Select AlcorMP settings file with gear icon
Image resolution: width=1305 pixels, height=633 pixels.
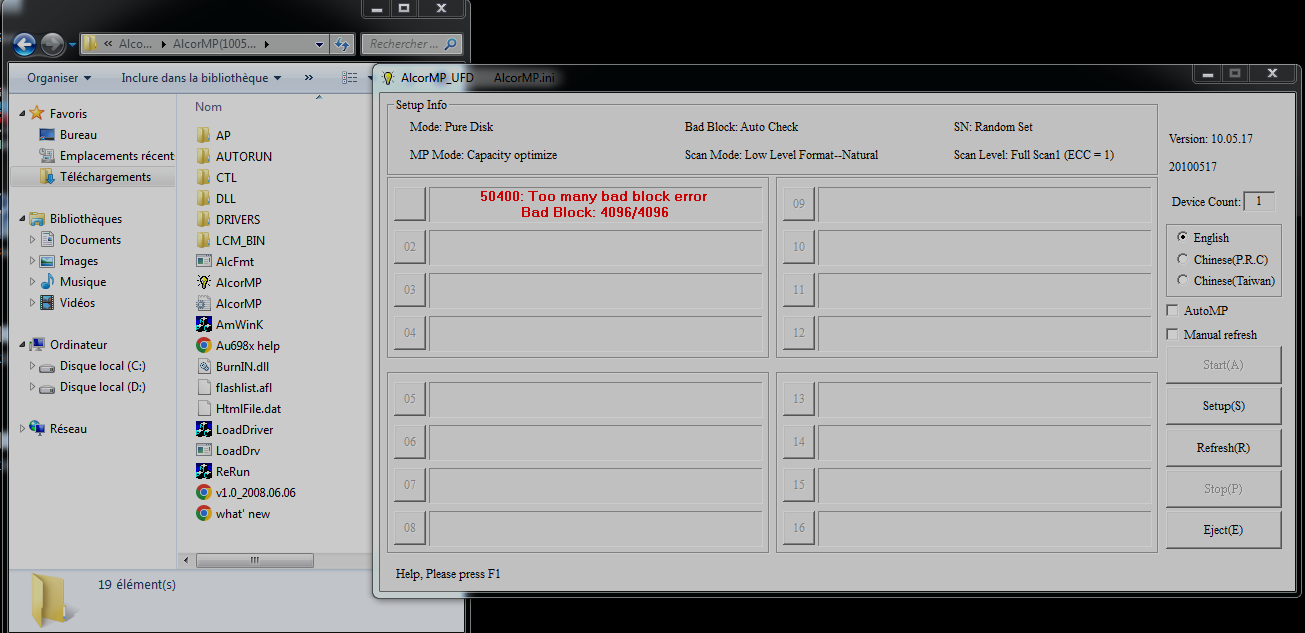tap(229, 303)
